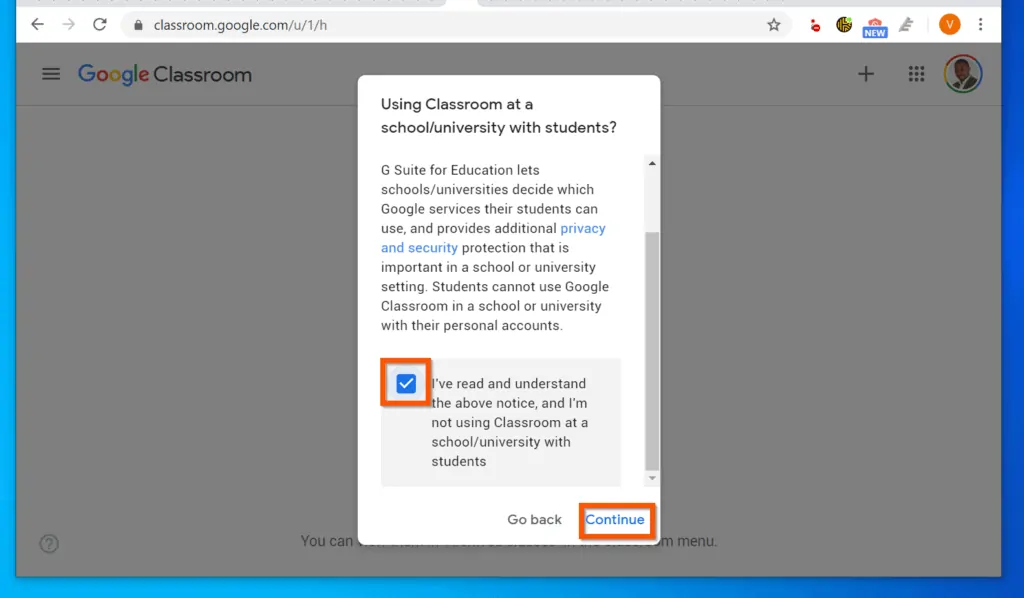Create a class with the plus icon
This screenshot has height=598, width=1024.
(x=866, y=74)
